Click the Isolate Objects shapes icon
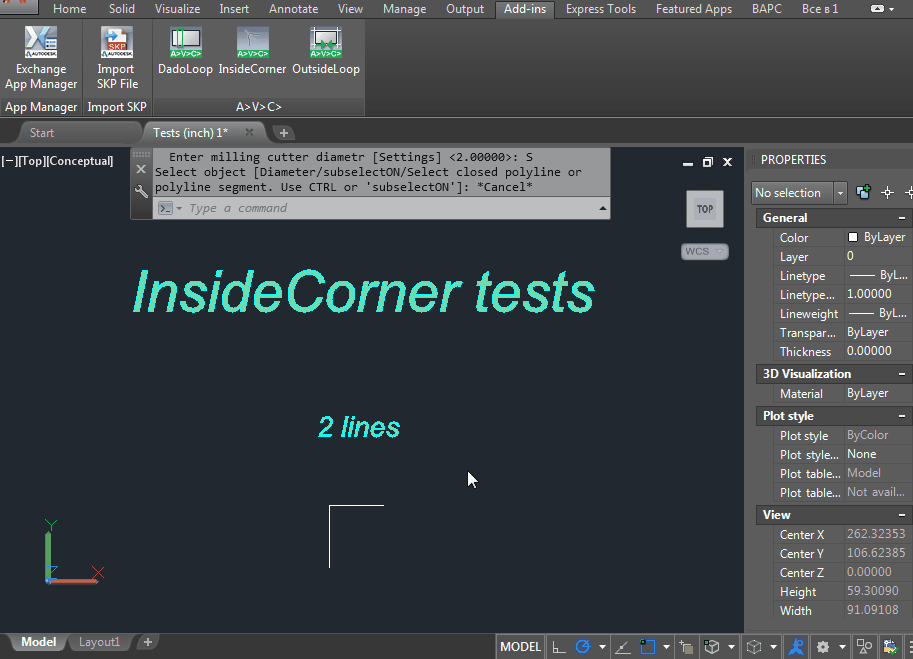 point(864,646)
